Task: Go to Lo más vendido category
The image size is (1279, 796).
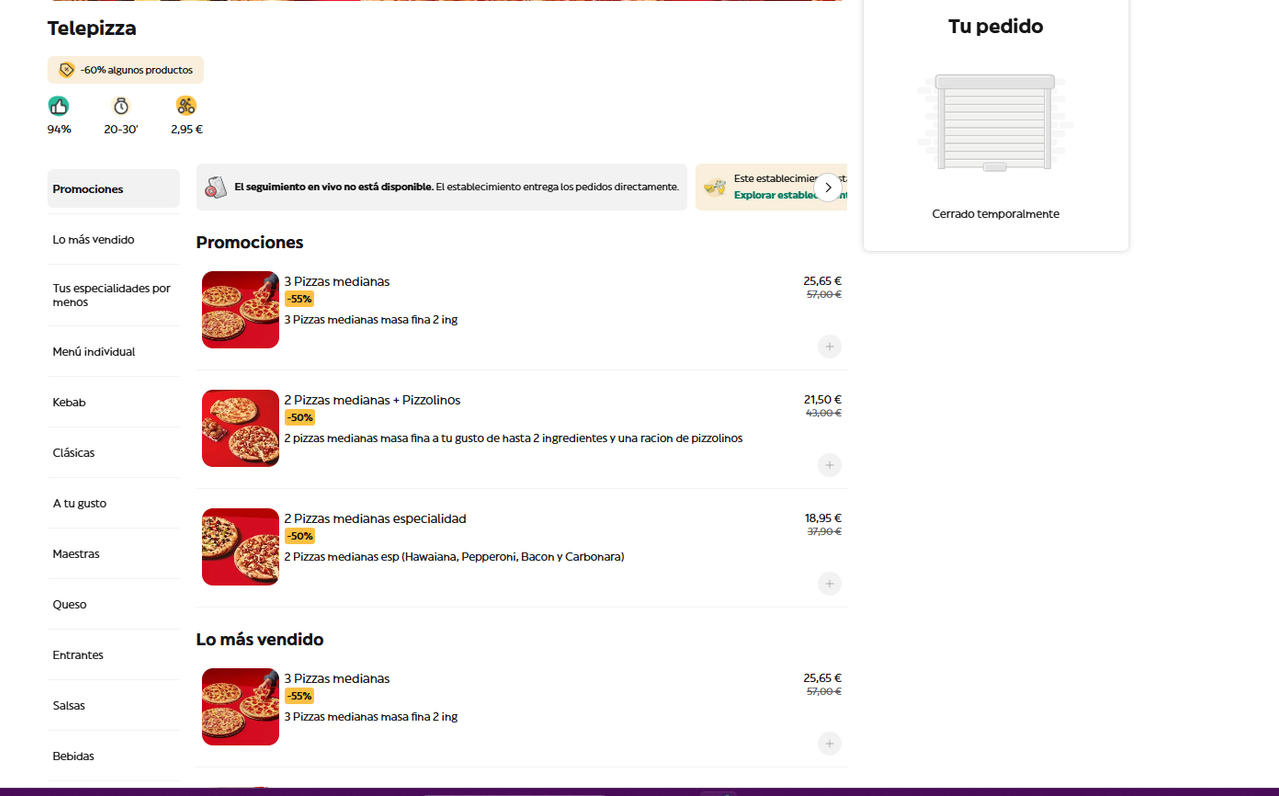Action: point(113,240)
